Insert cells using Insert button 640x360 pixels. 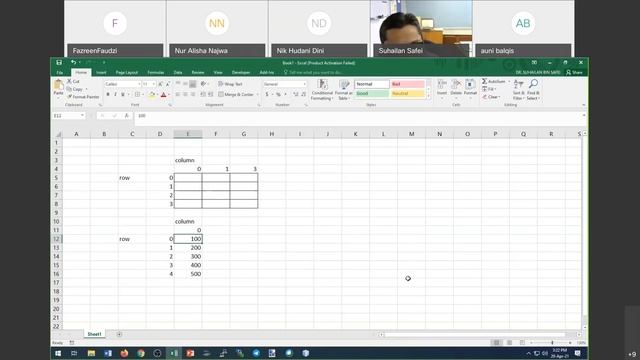[442, 88]
